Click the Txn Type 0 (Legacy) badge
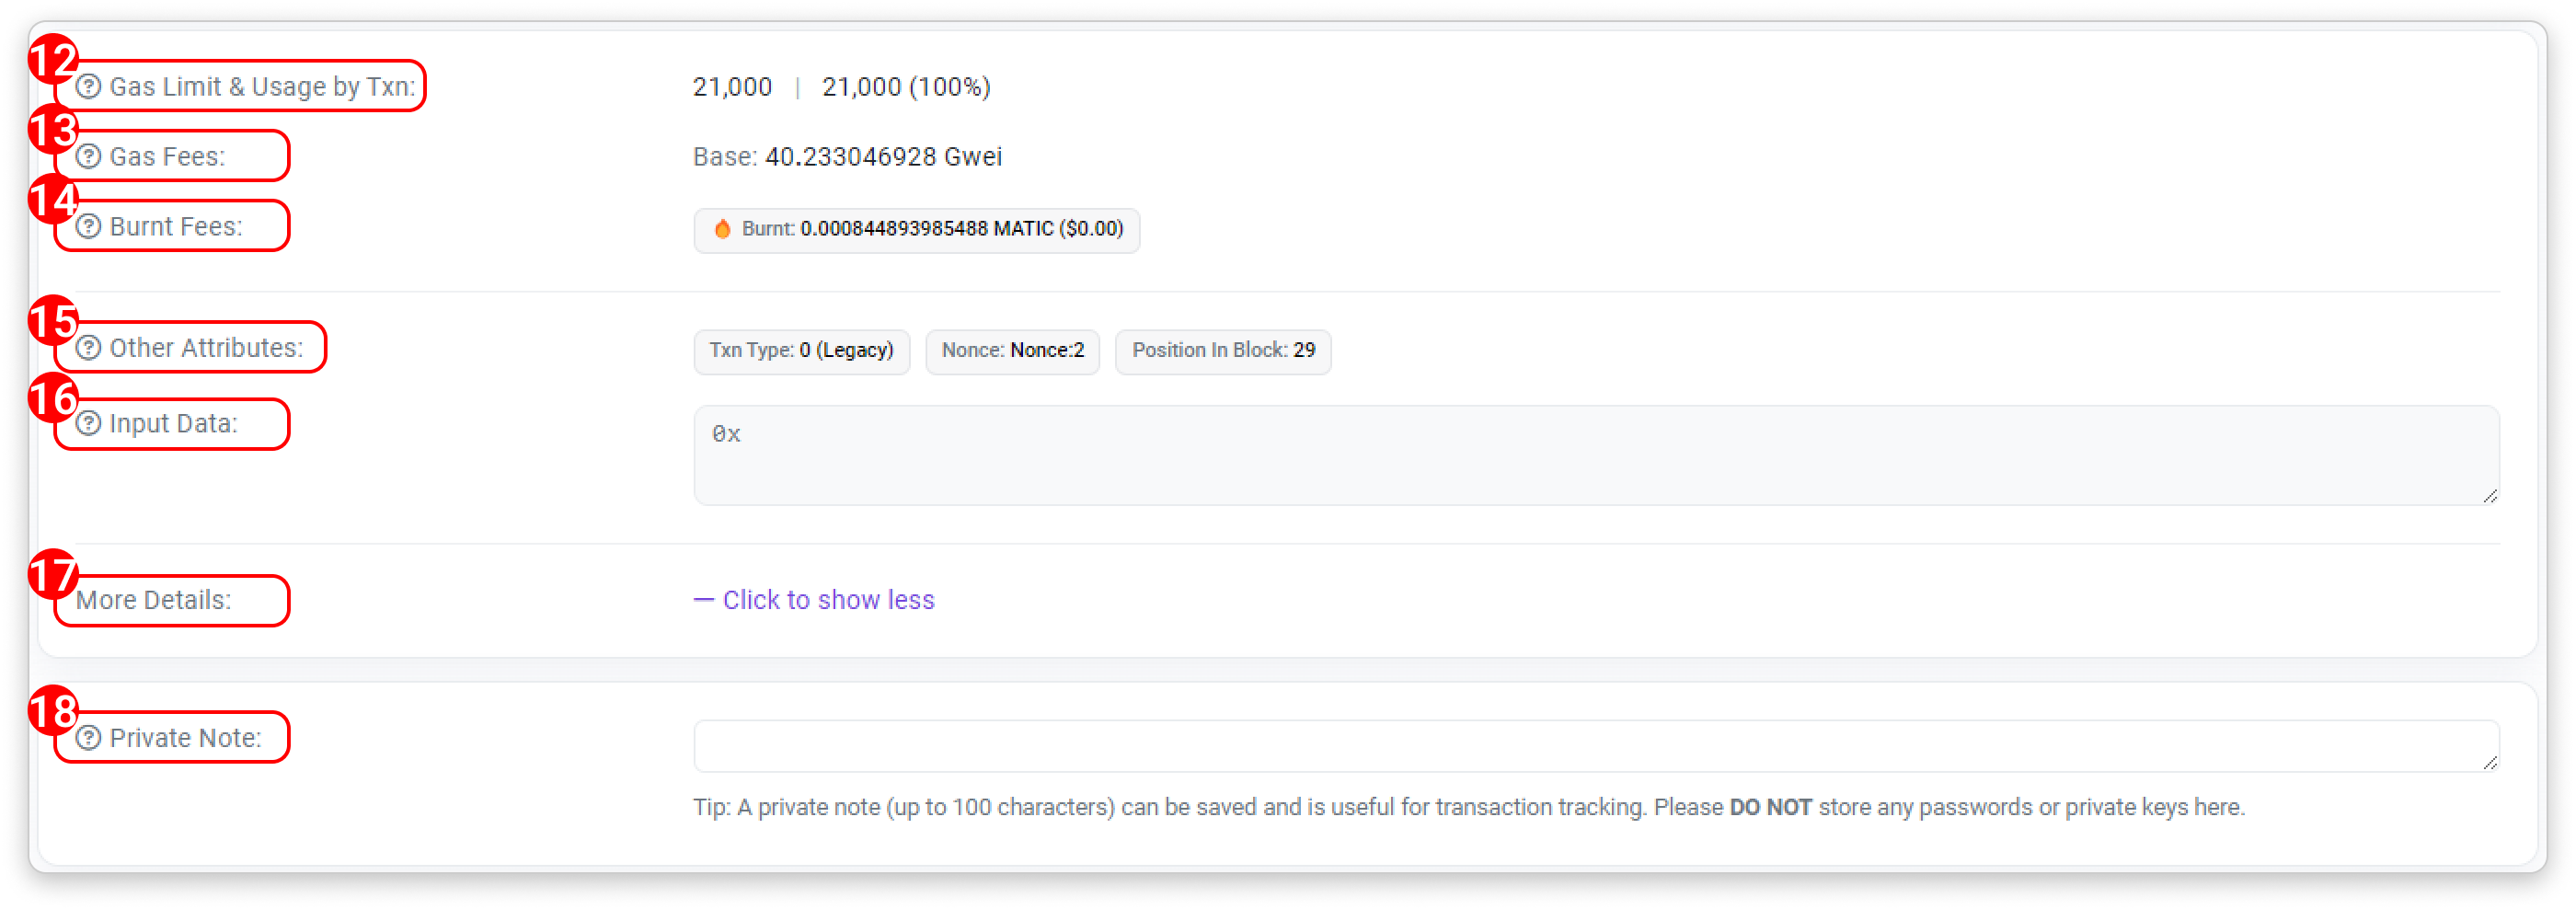The height and width of the screenshot is (909, 2576). [x=801, y=351]
